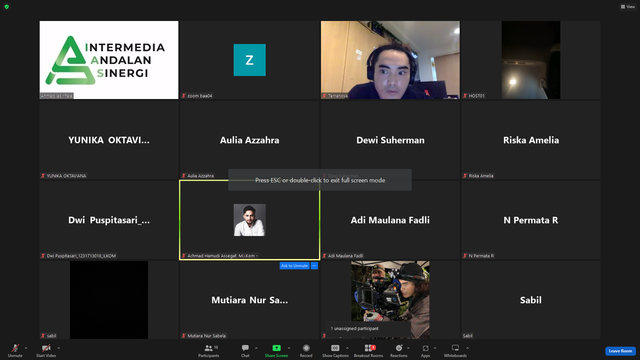
Task: Click the muted mic icon beside Dwi Puspitasari label
Action: 43,256
